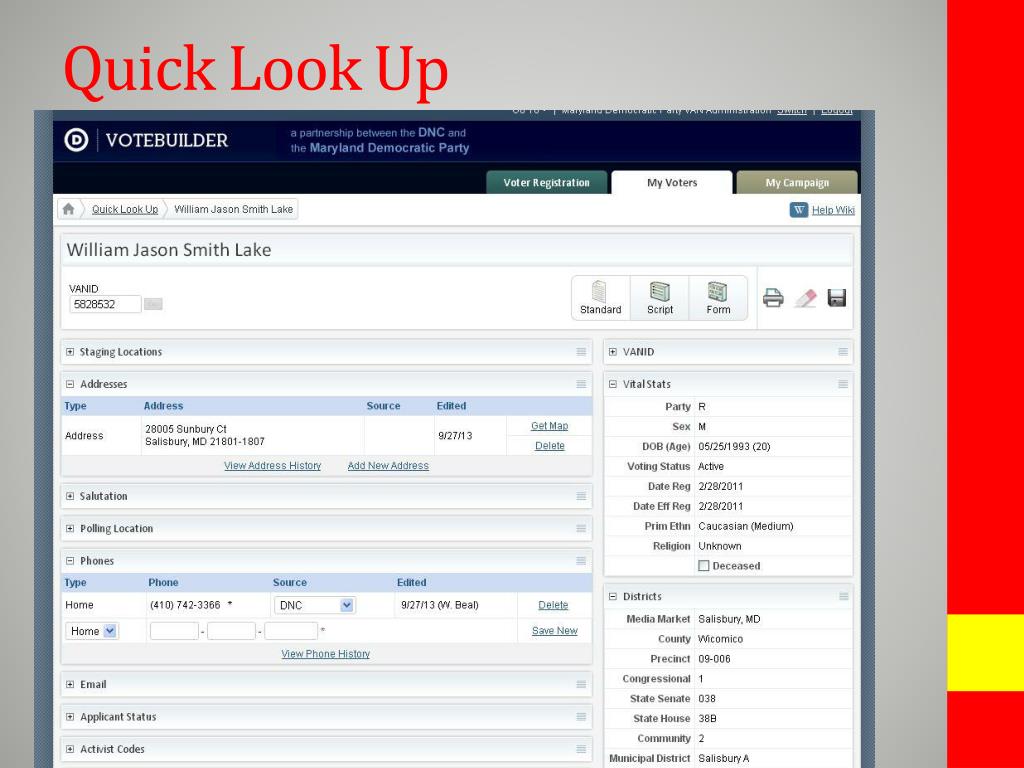1024x768 pixels.
Task: Expand the Email section
Action: pos(70,684)
